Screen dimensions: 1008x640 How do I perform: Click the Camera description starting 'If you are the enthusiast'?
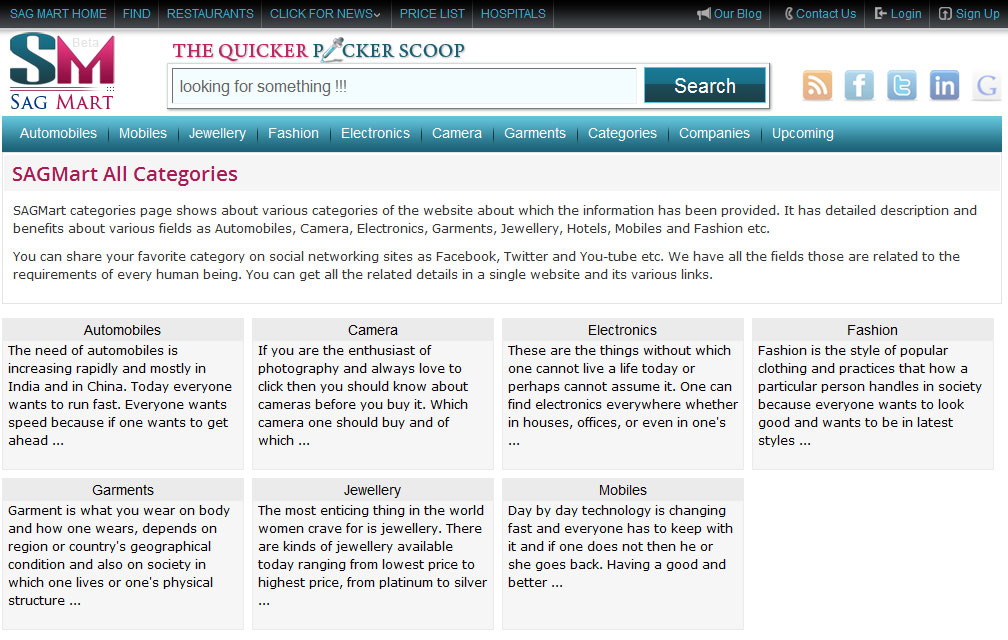click(363, 395)
